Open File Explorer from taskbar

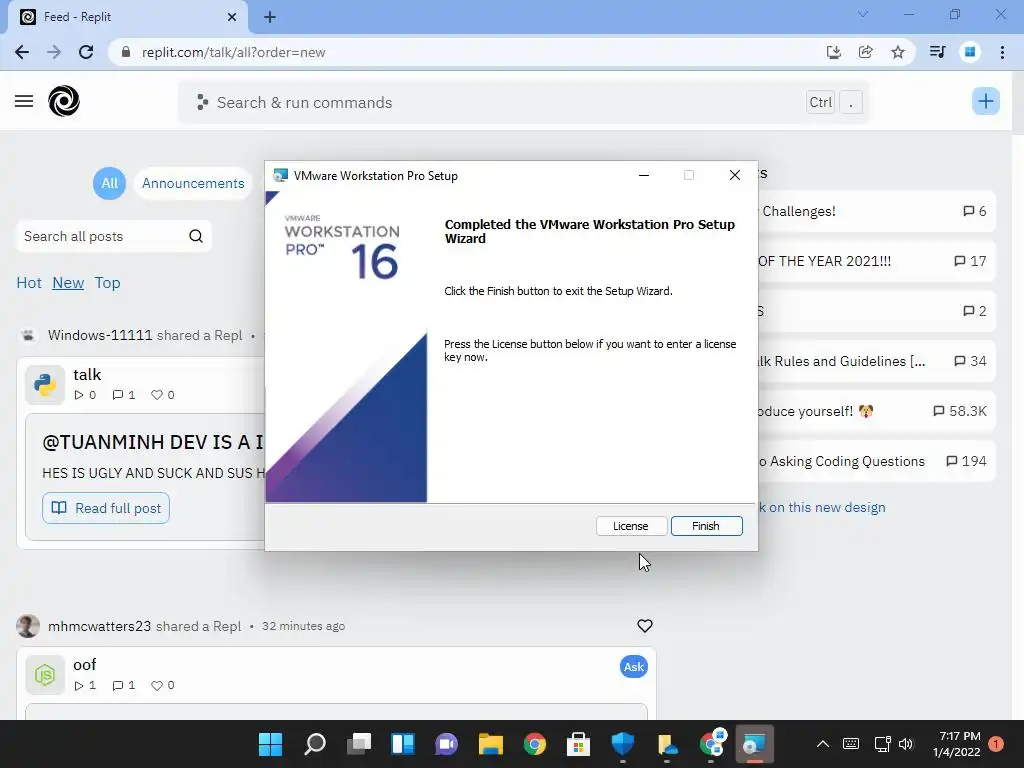click(490, 744)
